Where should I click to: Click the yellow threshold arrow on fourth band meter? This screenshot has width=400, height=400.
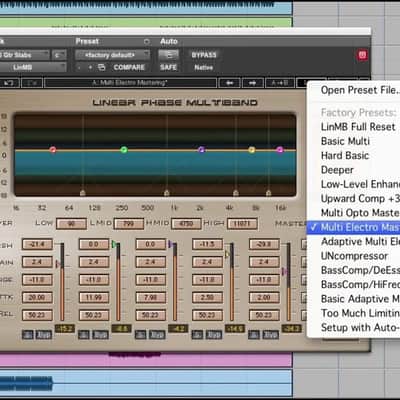pyautogui.click(x=227, y=255)
